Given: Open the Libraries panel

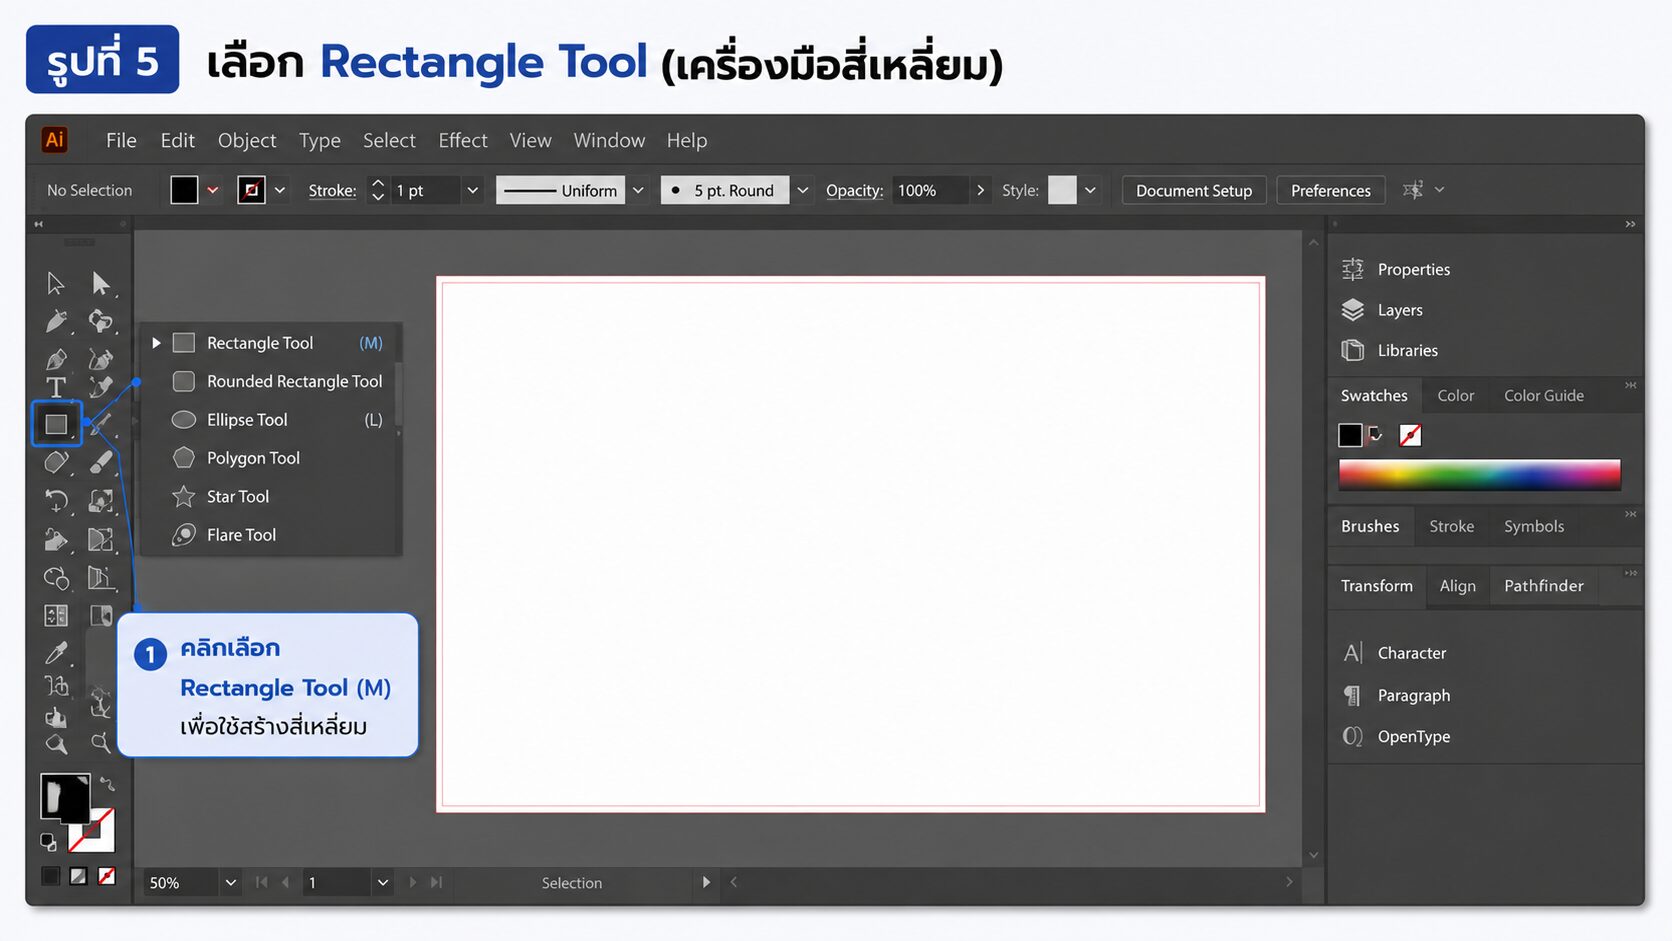Looking at the screenshot, I should point(1389,350).
